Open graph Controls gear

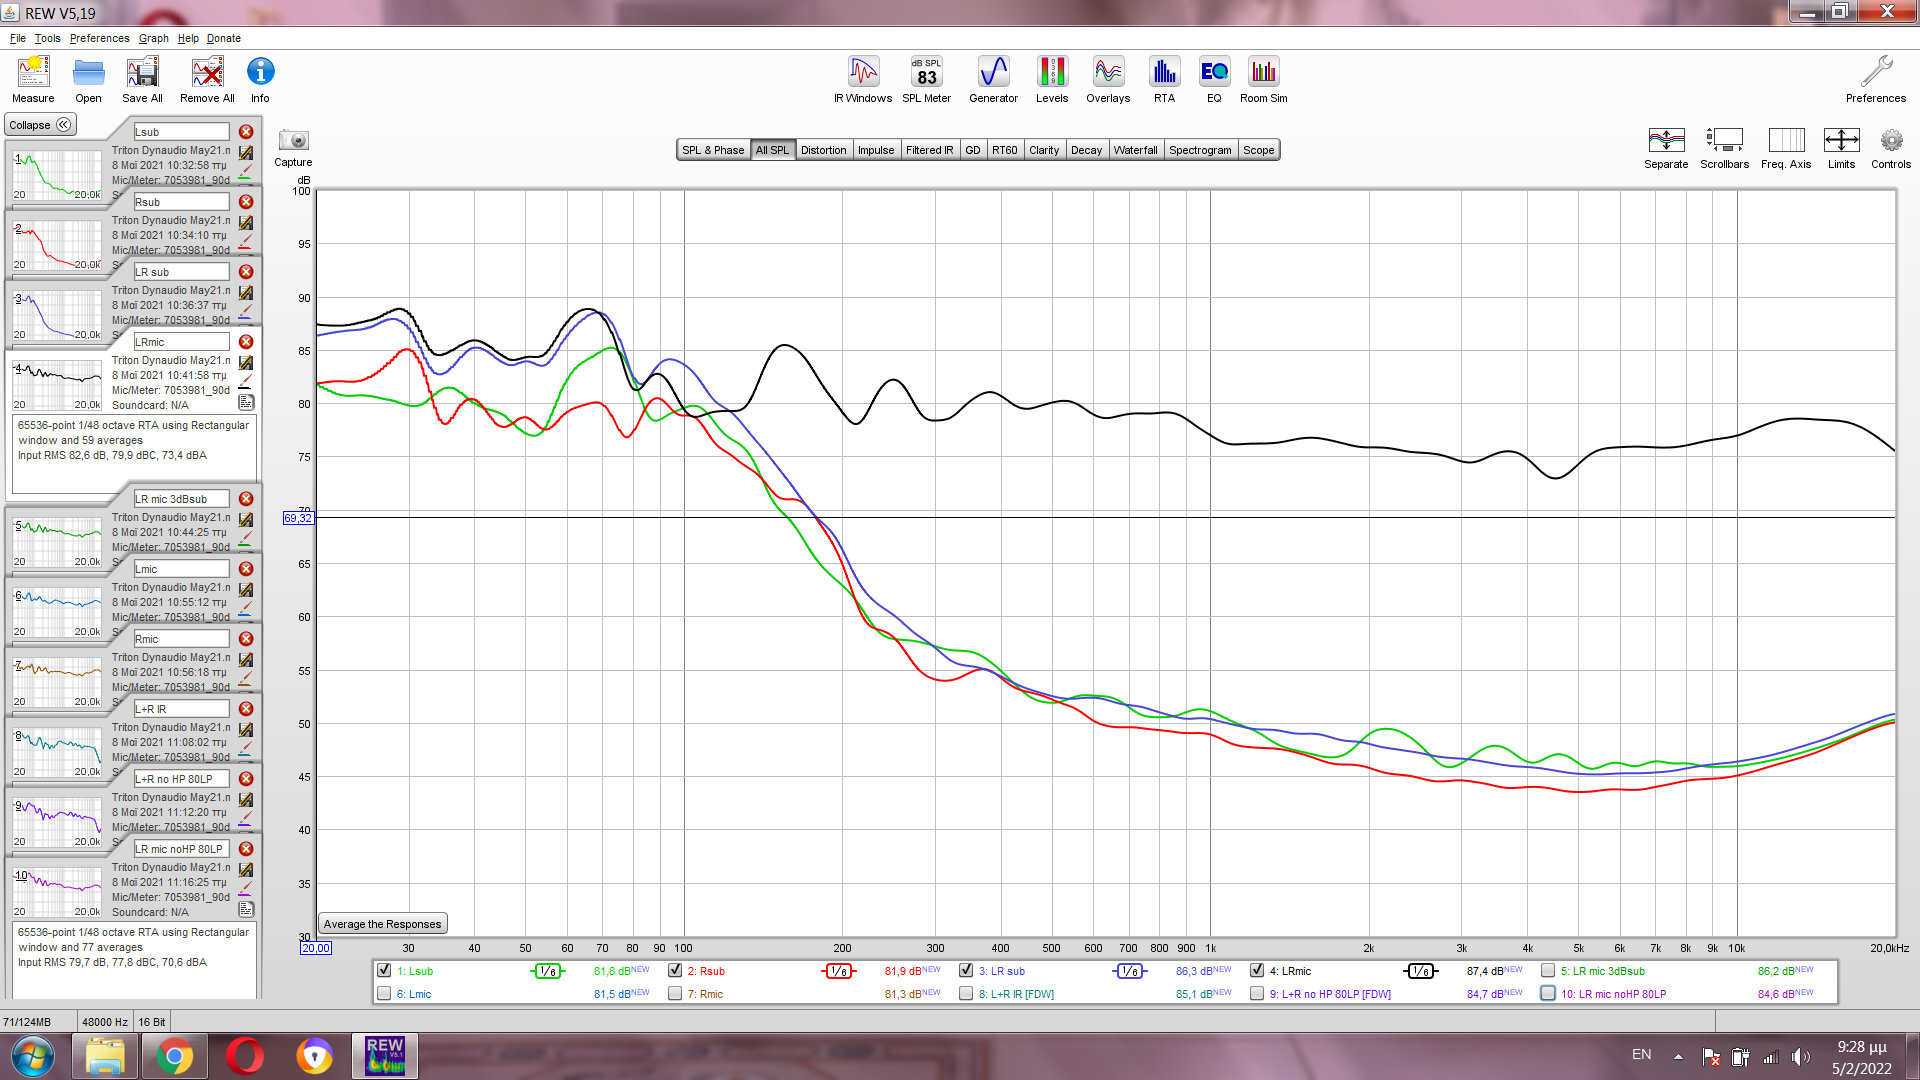(1891, 148)
